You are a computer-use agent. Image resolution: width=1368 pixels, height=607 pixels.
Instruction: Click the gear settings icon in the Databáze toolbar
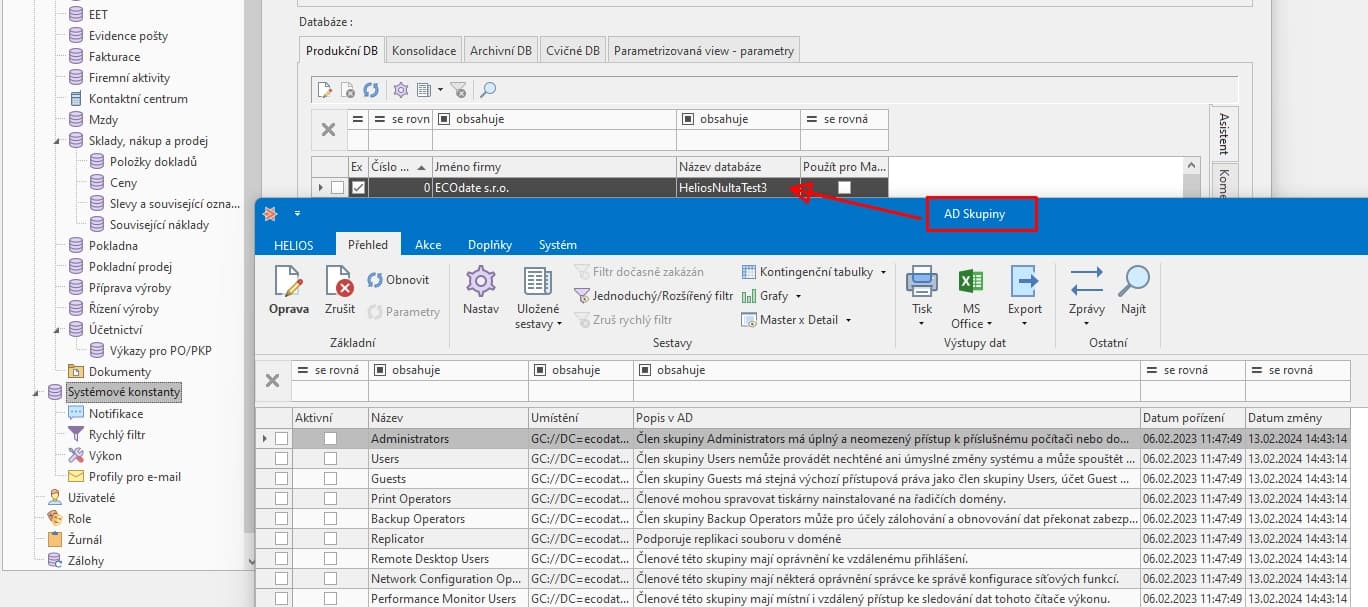(401, 90)
